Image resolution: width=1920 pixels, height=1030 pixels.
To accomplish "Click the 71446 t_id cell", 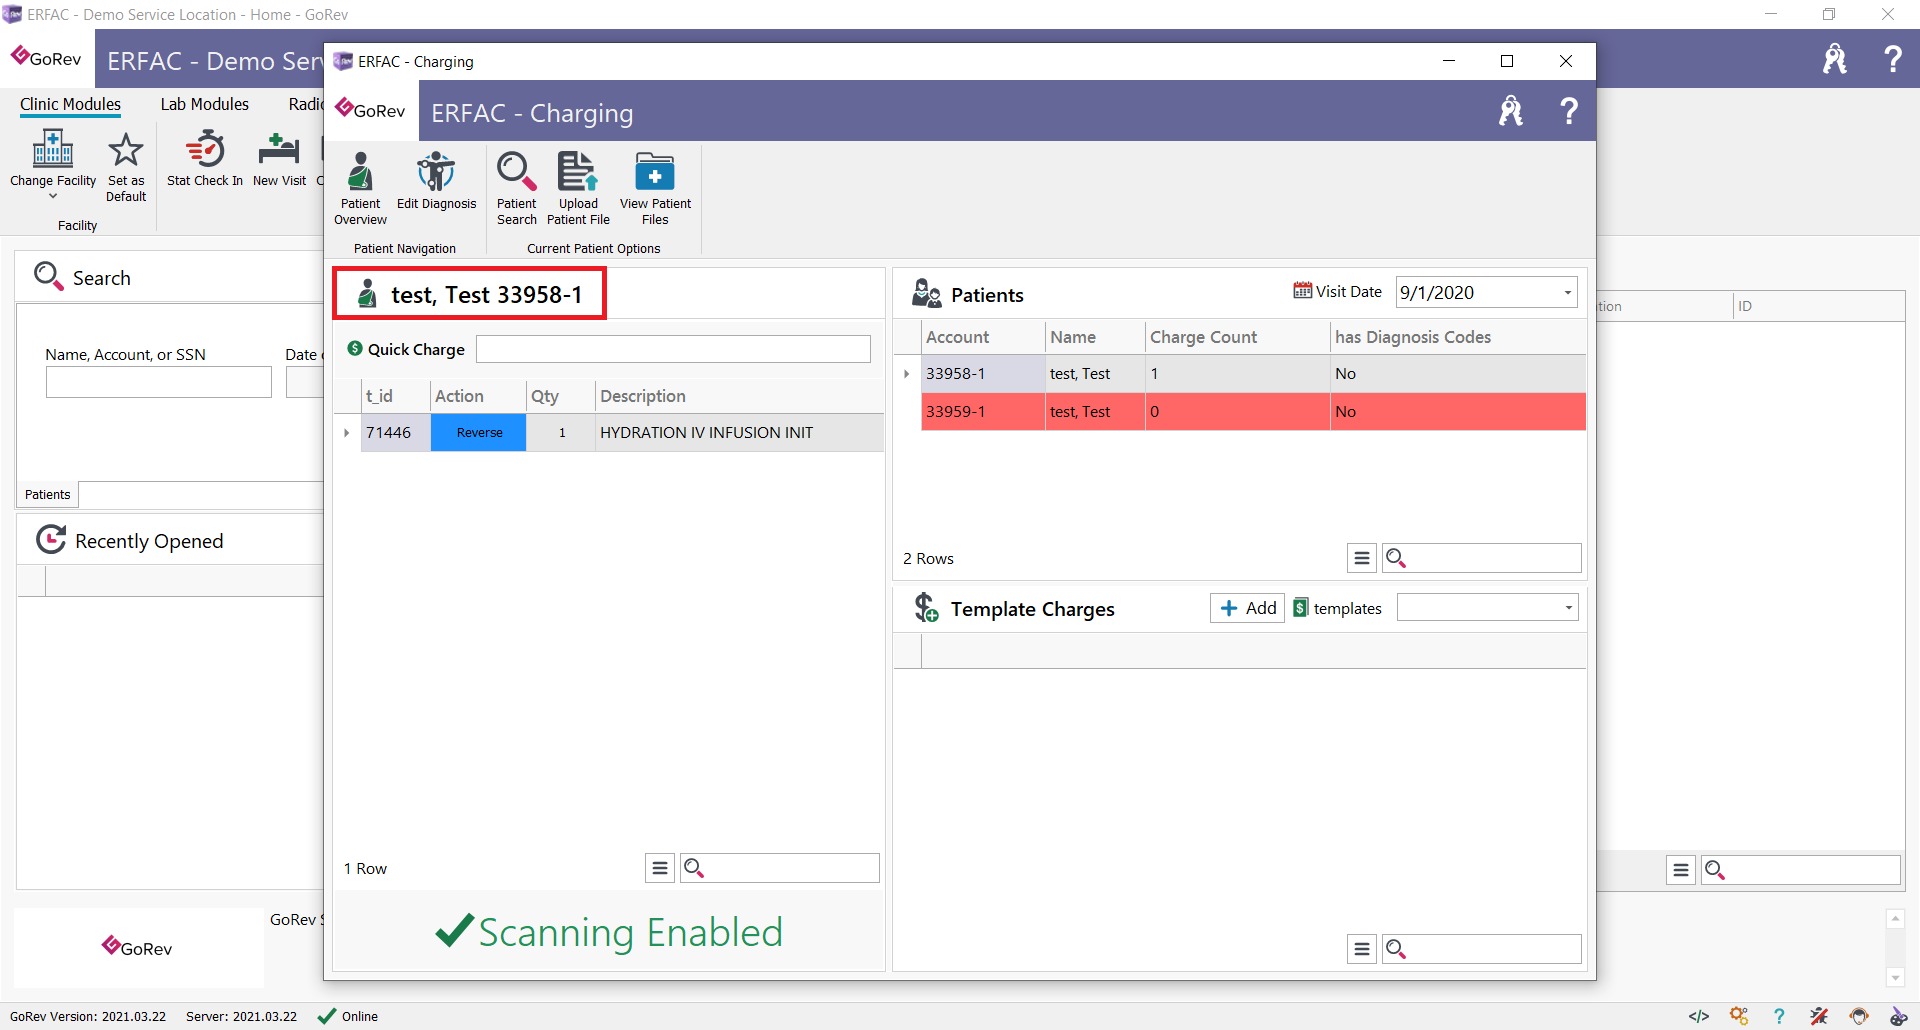I will click(395, 433).
